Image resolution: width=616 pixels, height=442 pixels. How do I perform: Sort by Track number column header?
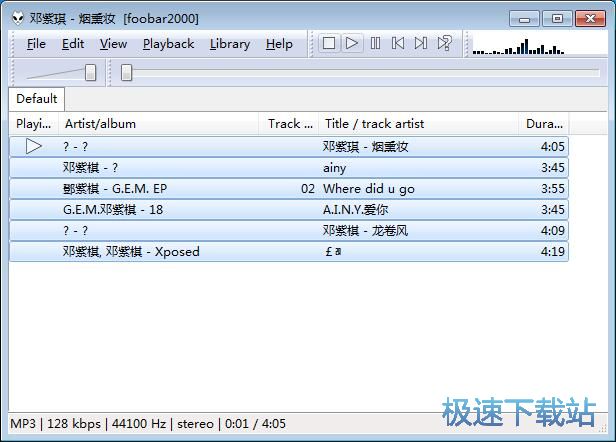(288, 124)
